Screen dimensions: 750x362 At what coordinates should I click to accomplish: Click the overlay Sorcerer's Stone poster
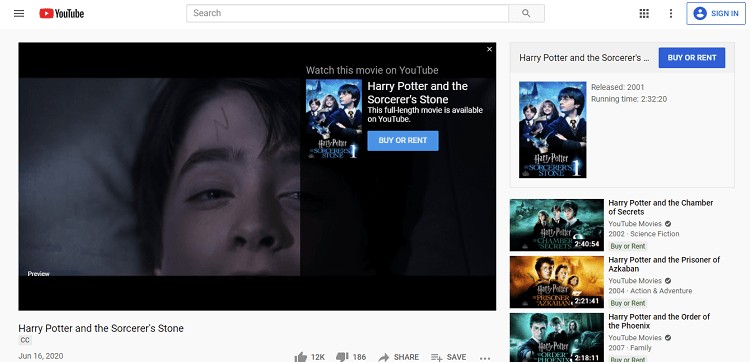point(334,119)
